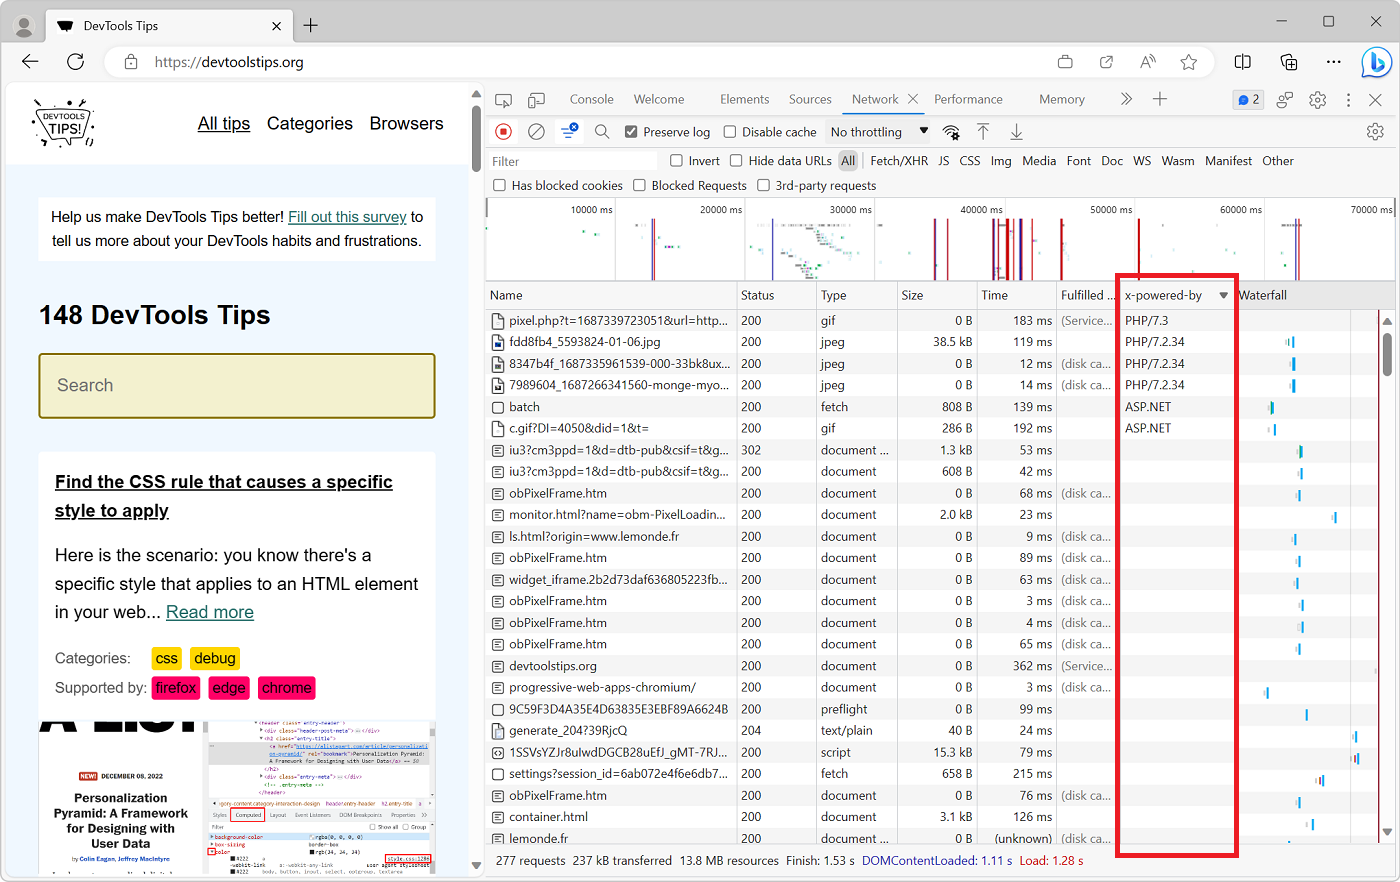
Task: Toggle Preserve log checkbox
Action: [631, 132]
